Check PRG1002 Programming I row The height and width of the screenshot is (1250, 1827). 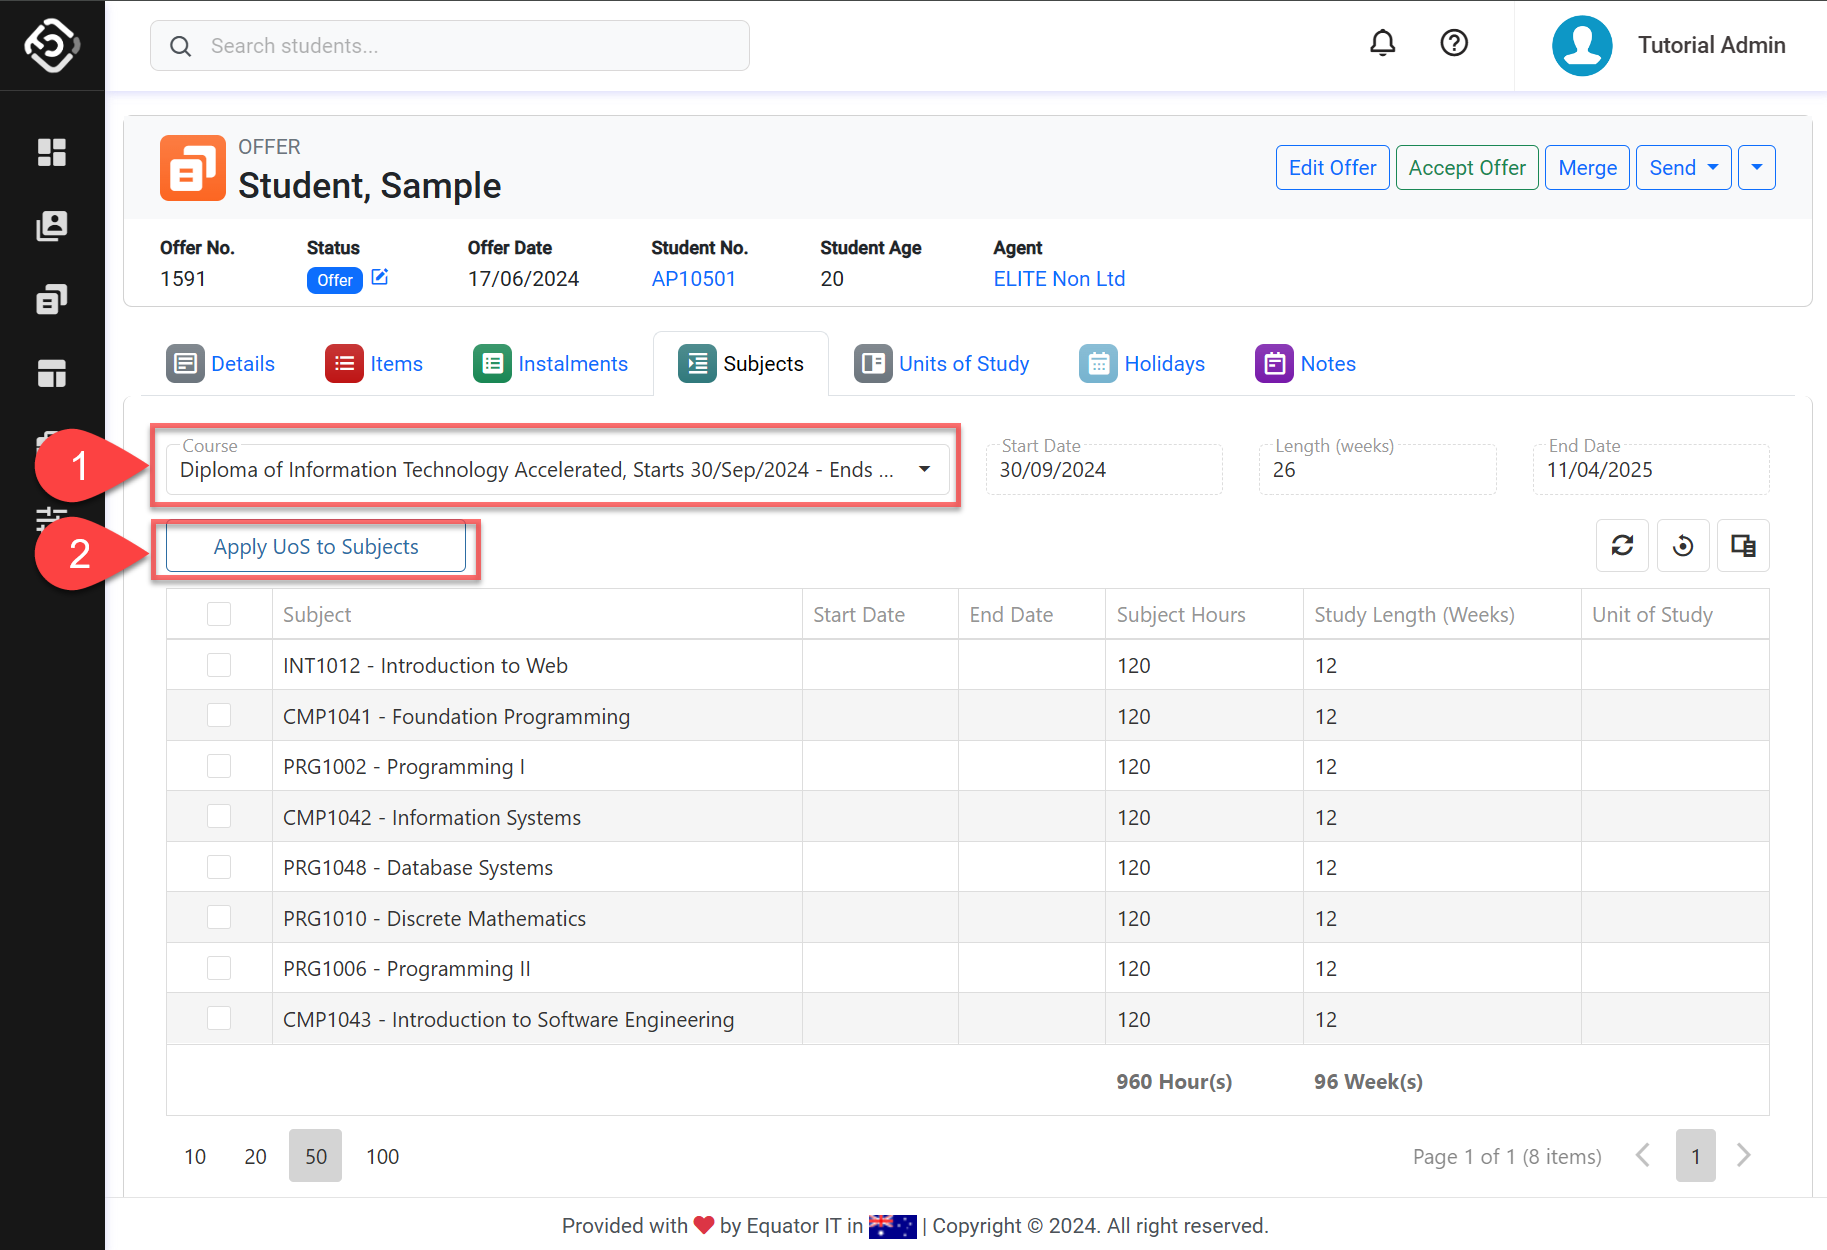click(x=219, y=766)
